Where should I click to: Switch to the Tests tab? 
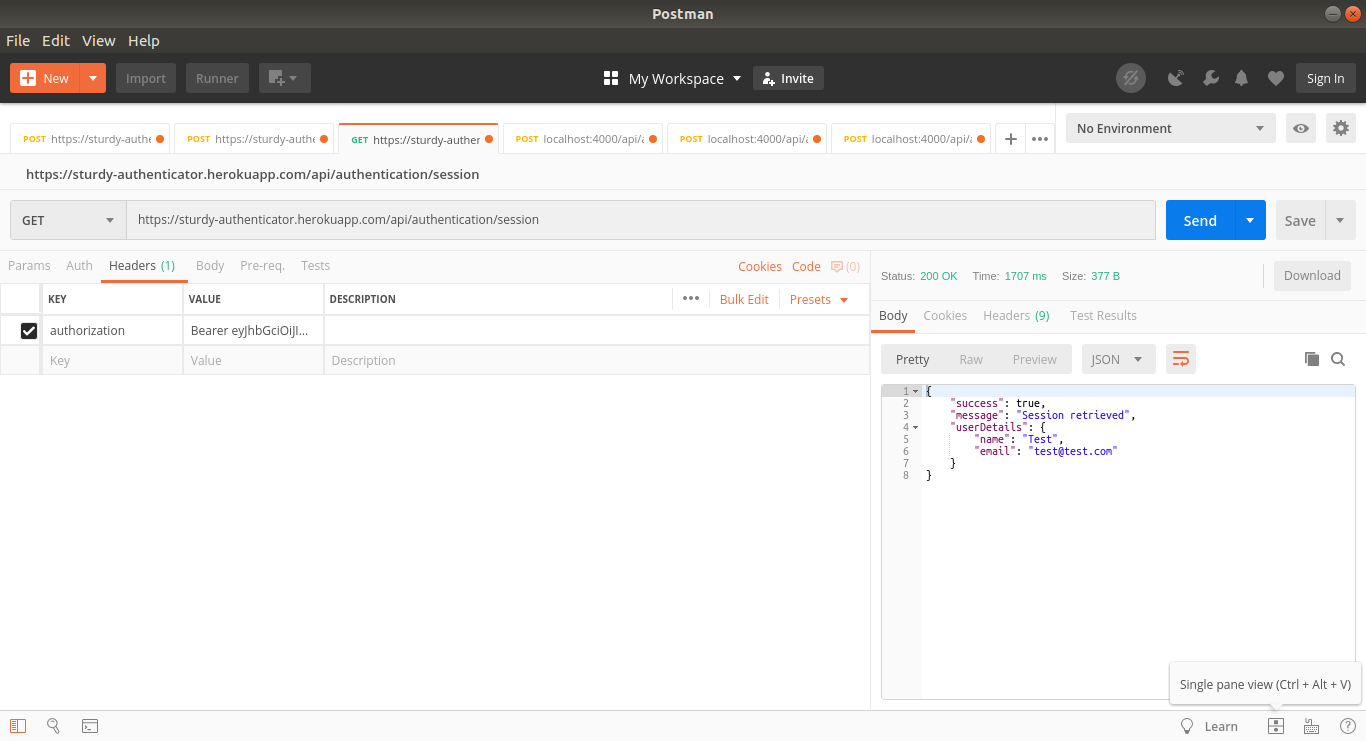coord(315,265)
